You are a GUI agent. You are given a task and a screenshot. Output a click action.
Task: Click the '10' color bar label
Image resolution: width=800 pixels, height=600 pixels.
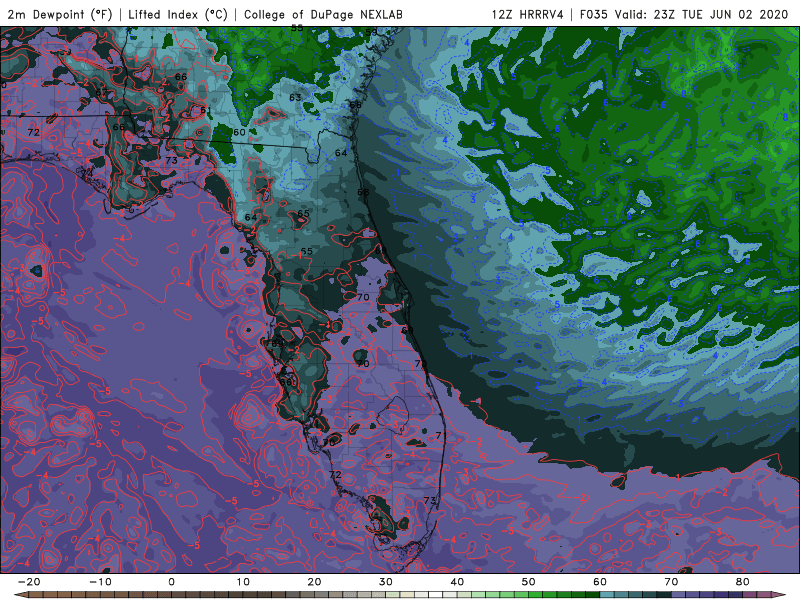243,582
